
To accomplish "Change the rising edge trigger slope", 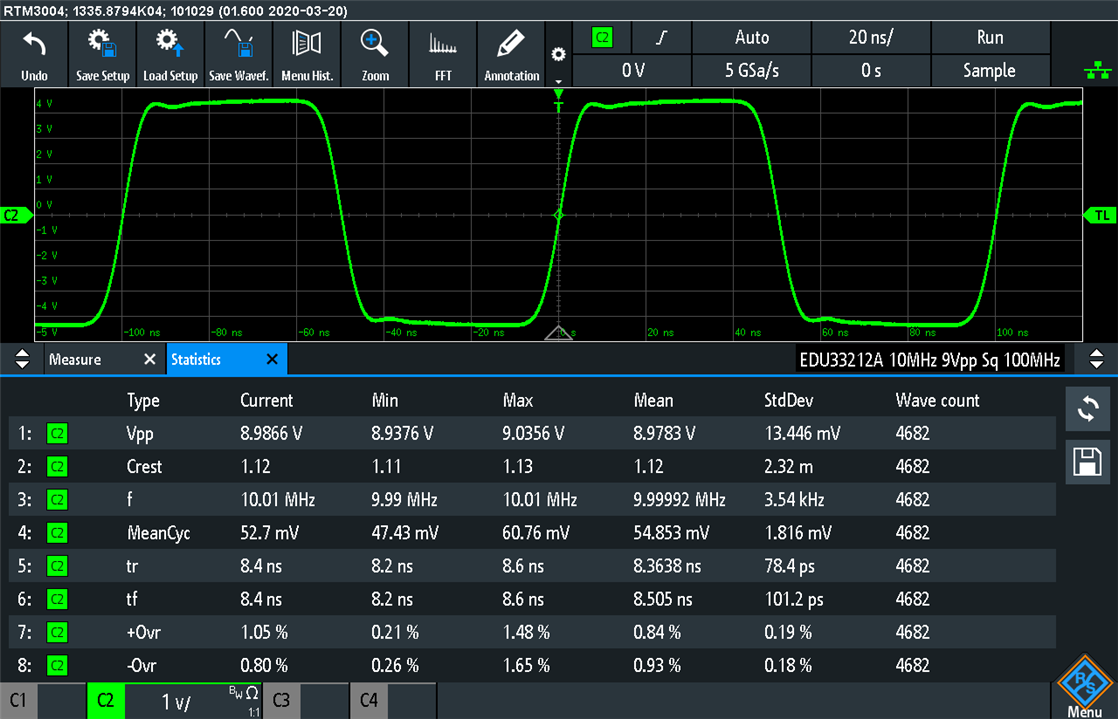I will coord(662,38).
